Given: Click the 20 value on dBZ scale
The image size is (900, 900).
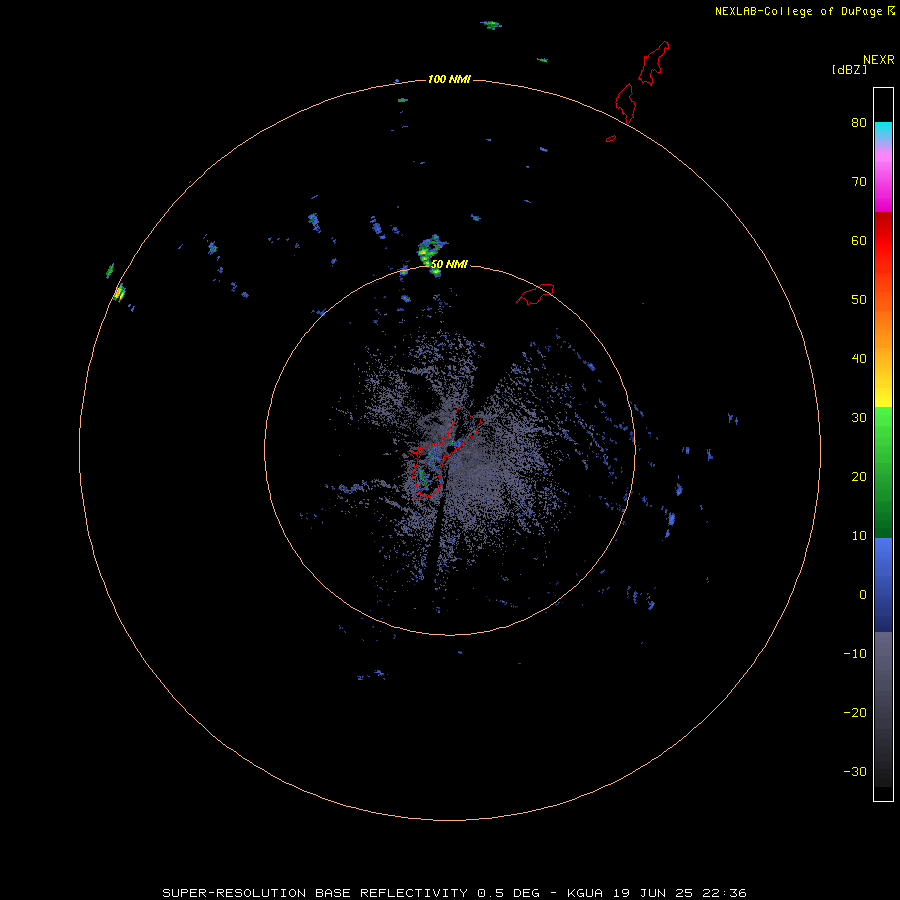Looking at the screenshot, I should point(859,476).
